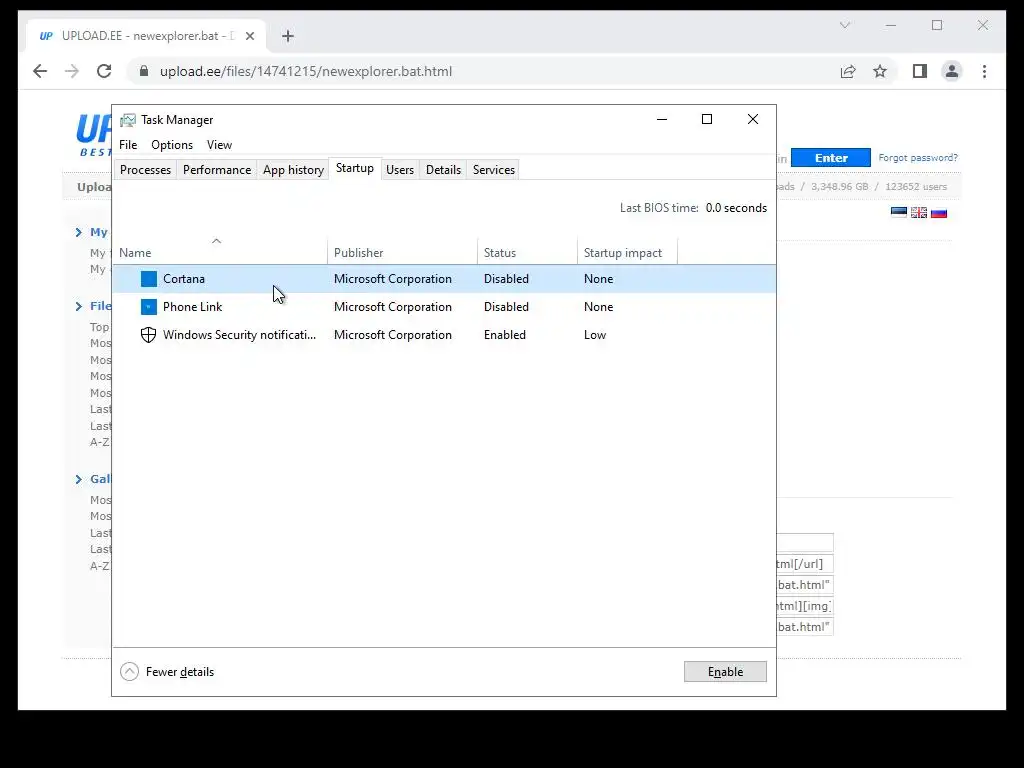Switch to the Users tab
This screenshot has width=1024, height=768.
(400, 170)
